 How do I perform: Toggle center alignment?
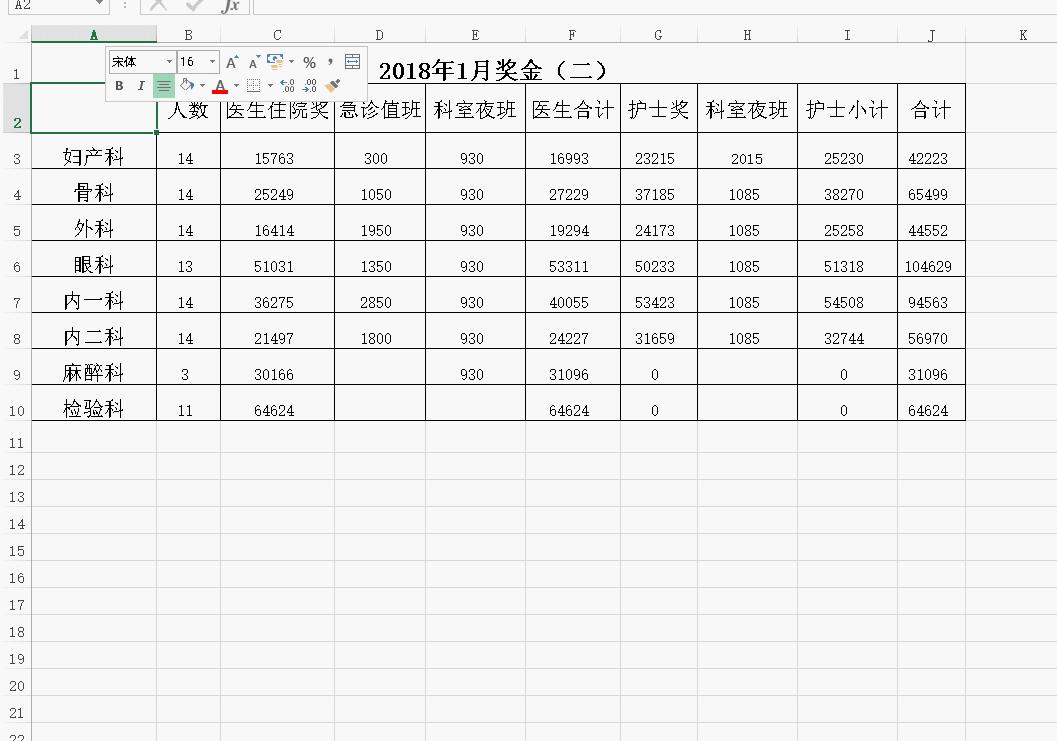pyautogui.click(x=165, y=86)
